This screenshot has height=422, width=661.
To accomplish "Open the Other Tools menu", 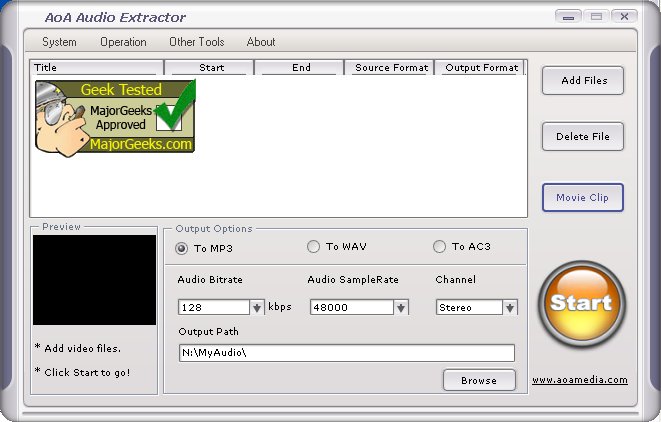I will point(196,42).
